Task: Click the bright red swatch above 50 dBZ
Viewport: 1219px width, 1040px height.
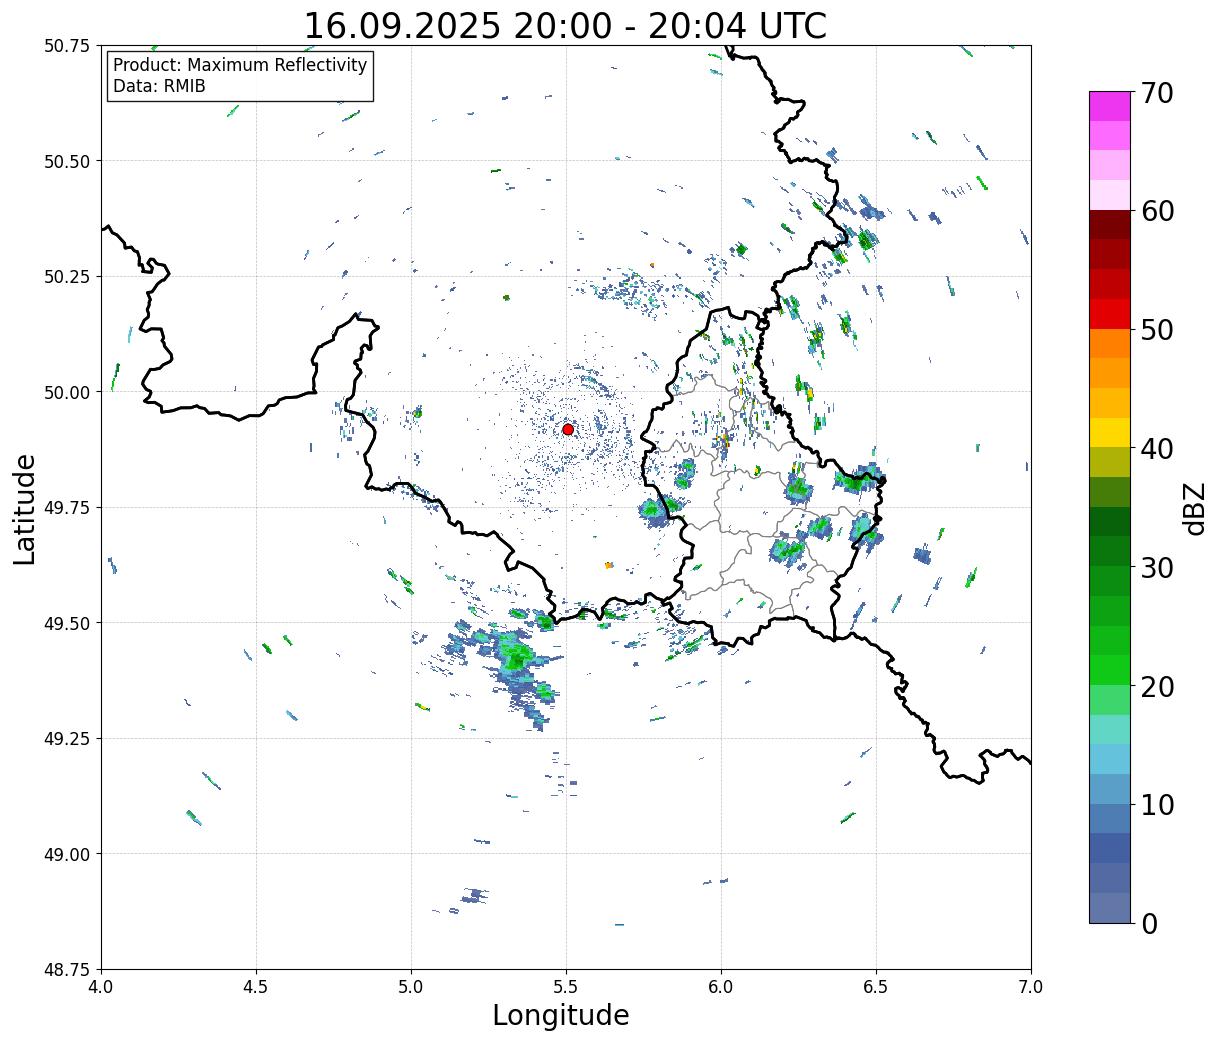Action: pos(1110,314)
